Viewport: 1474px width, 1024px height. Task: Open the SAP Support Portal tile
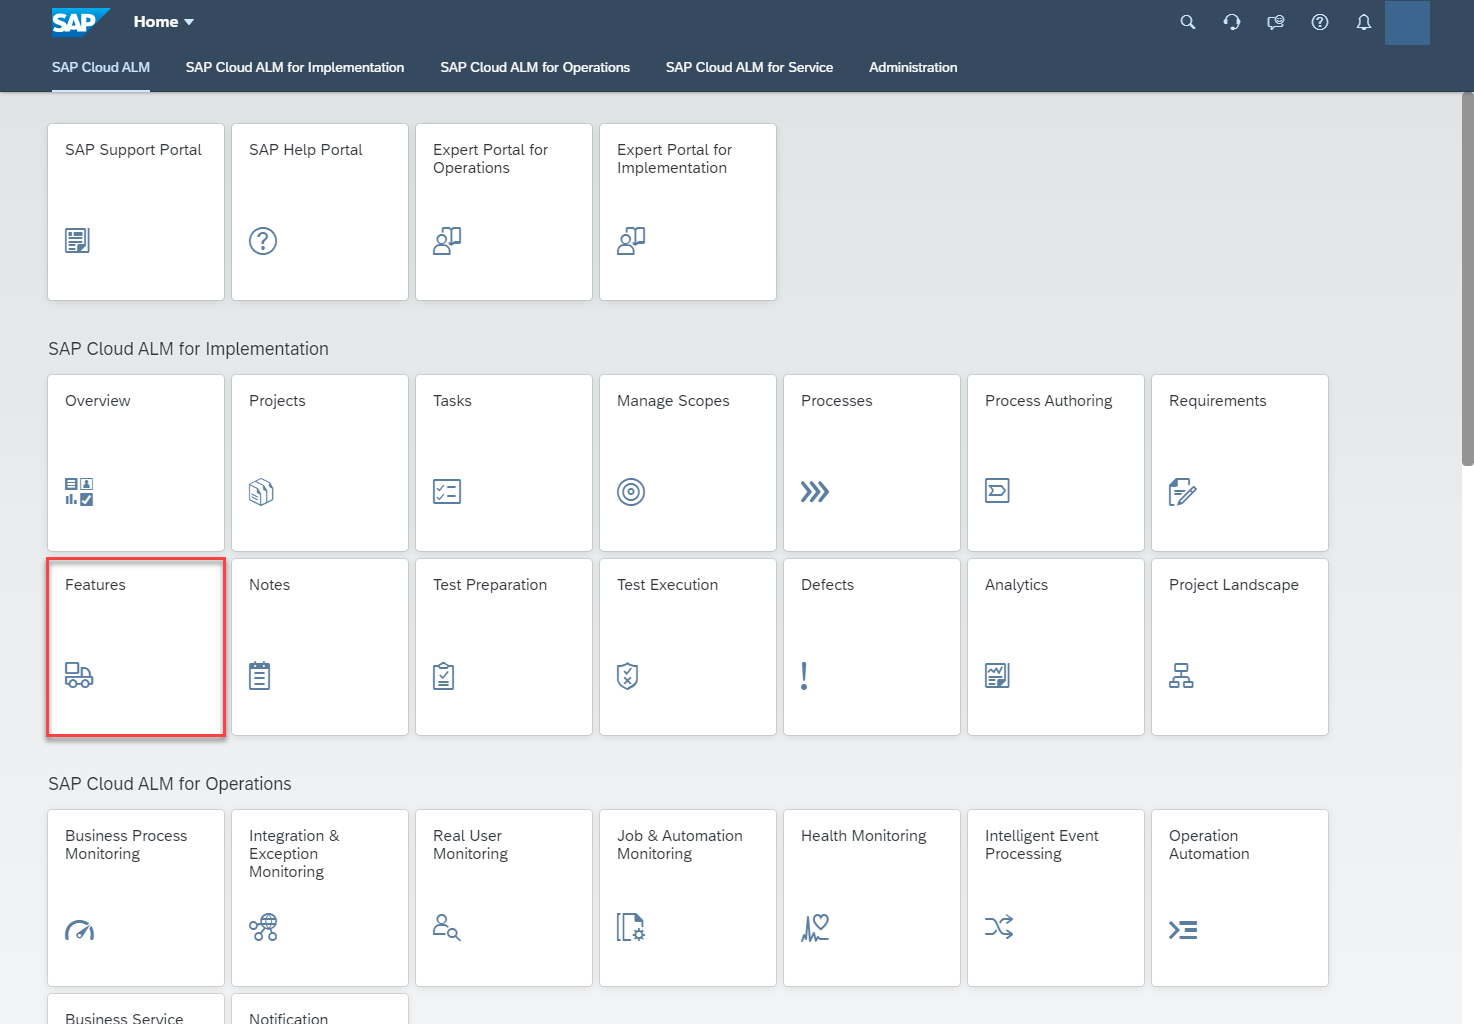coord(135,212)
